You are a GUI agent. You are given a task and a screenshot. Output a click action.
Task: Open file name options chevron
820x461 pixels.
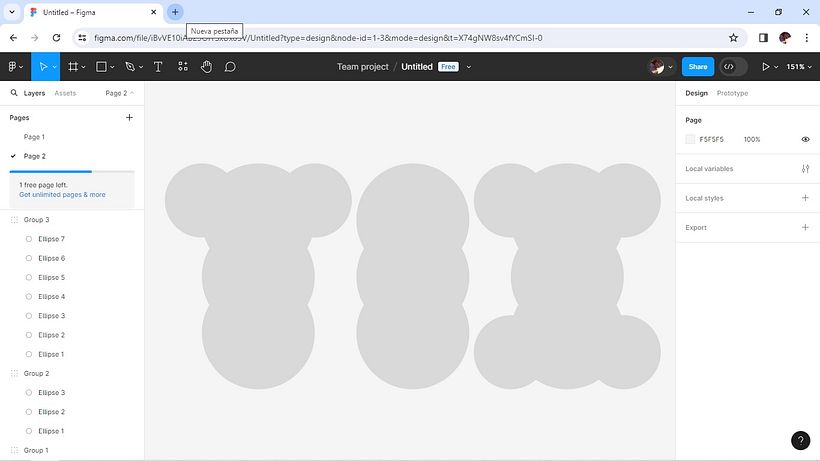click(x=469, y=67)
